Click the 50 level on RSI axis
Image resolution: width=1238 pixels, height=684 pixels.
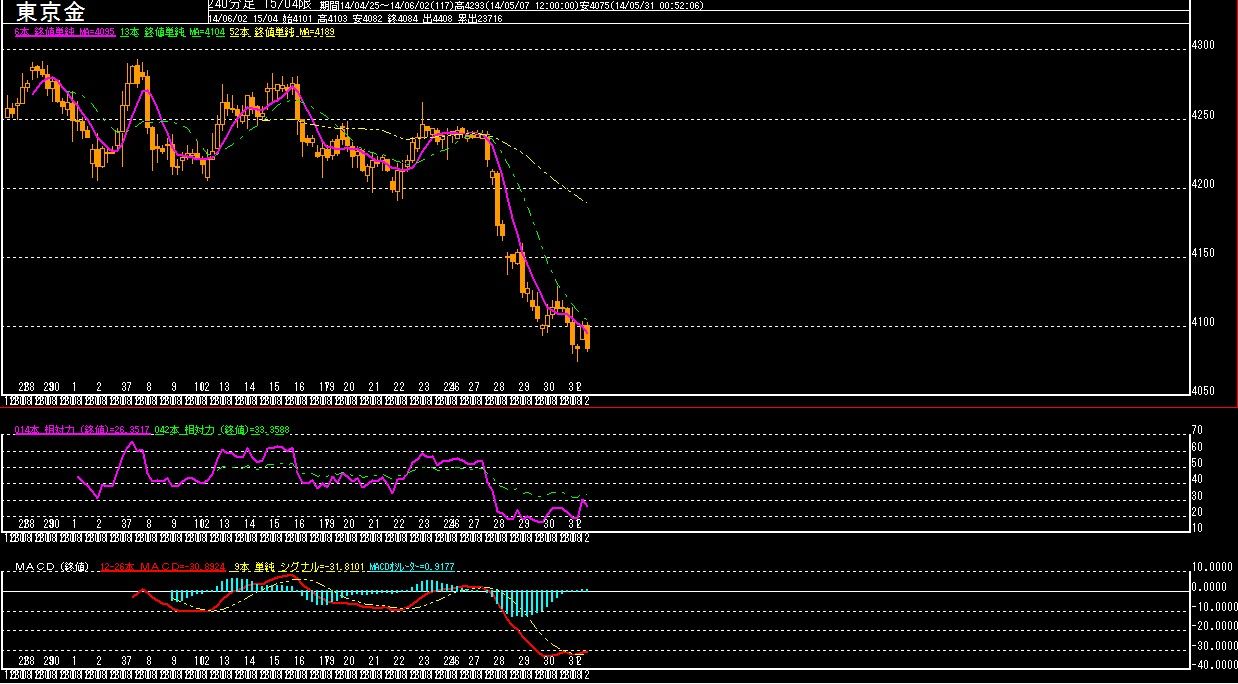(1196, 463)
